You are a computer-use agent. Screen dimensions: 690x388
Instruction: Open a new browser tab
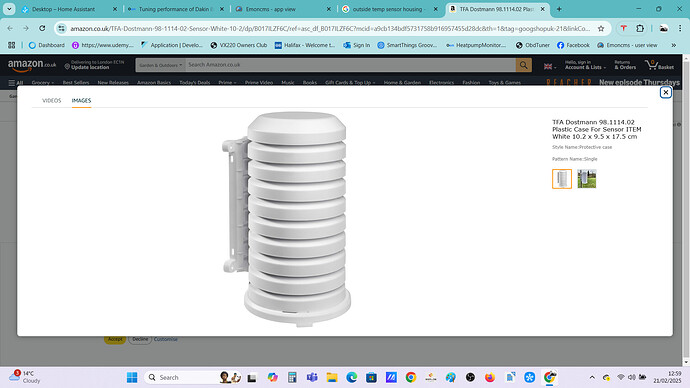[559, 9]
